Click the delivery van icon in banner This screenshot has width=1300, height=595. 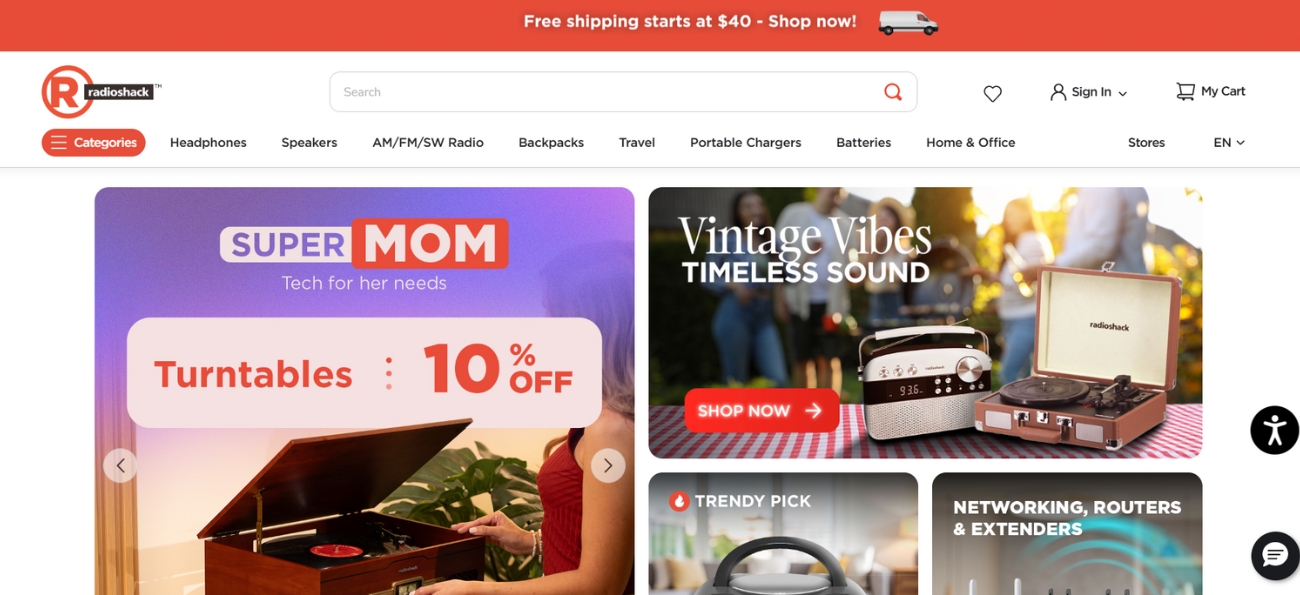point(908,22)
